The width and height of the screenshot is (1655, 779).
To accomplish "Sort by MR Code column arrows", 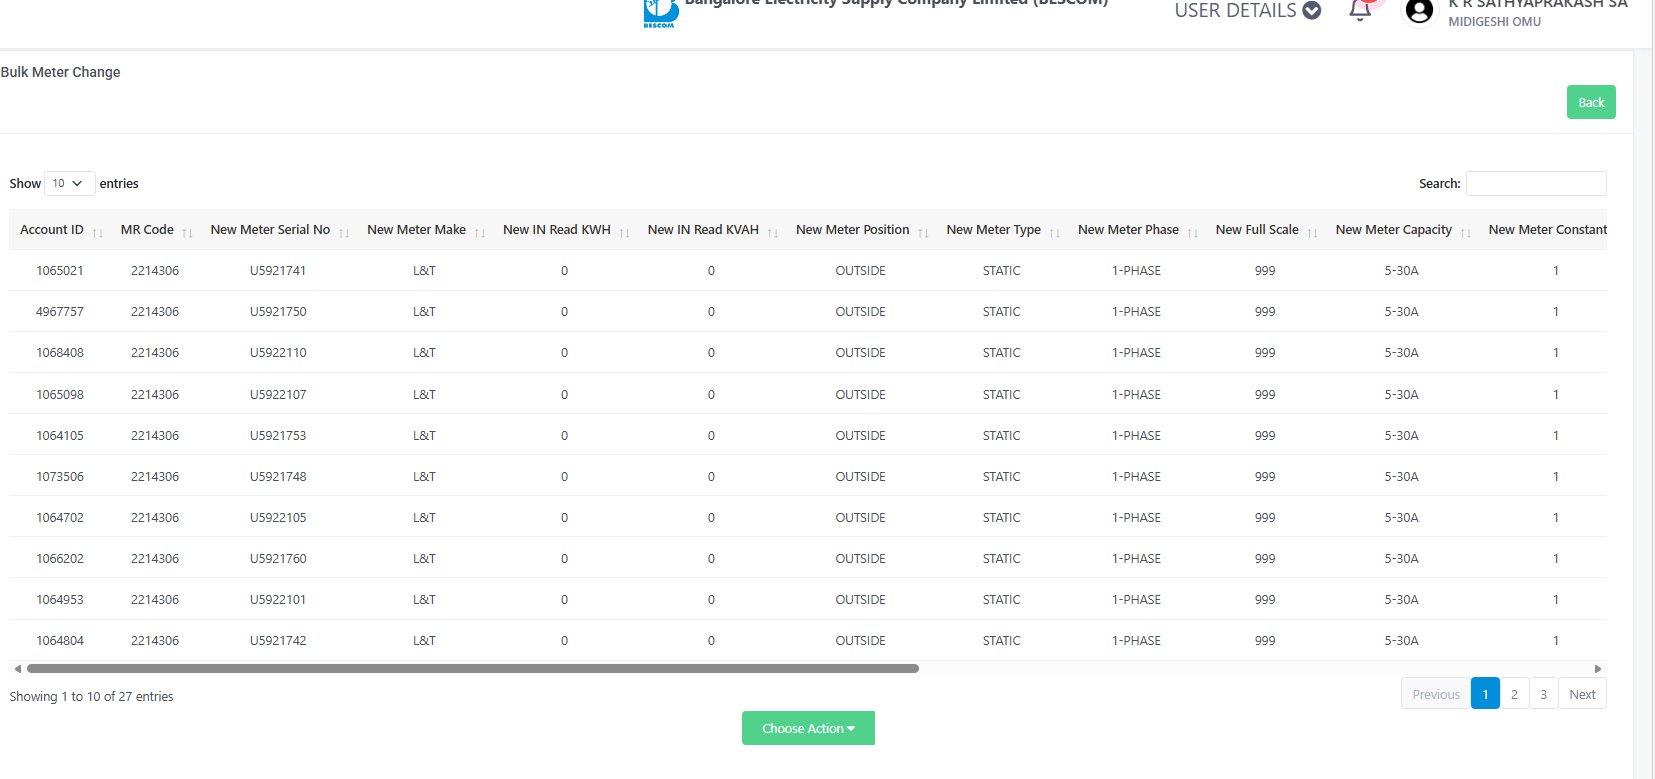I will click(x=187, y=232).
